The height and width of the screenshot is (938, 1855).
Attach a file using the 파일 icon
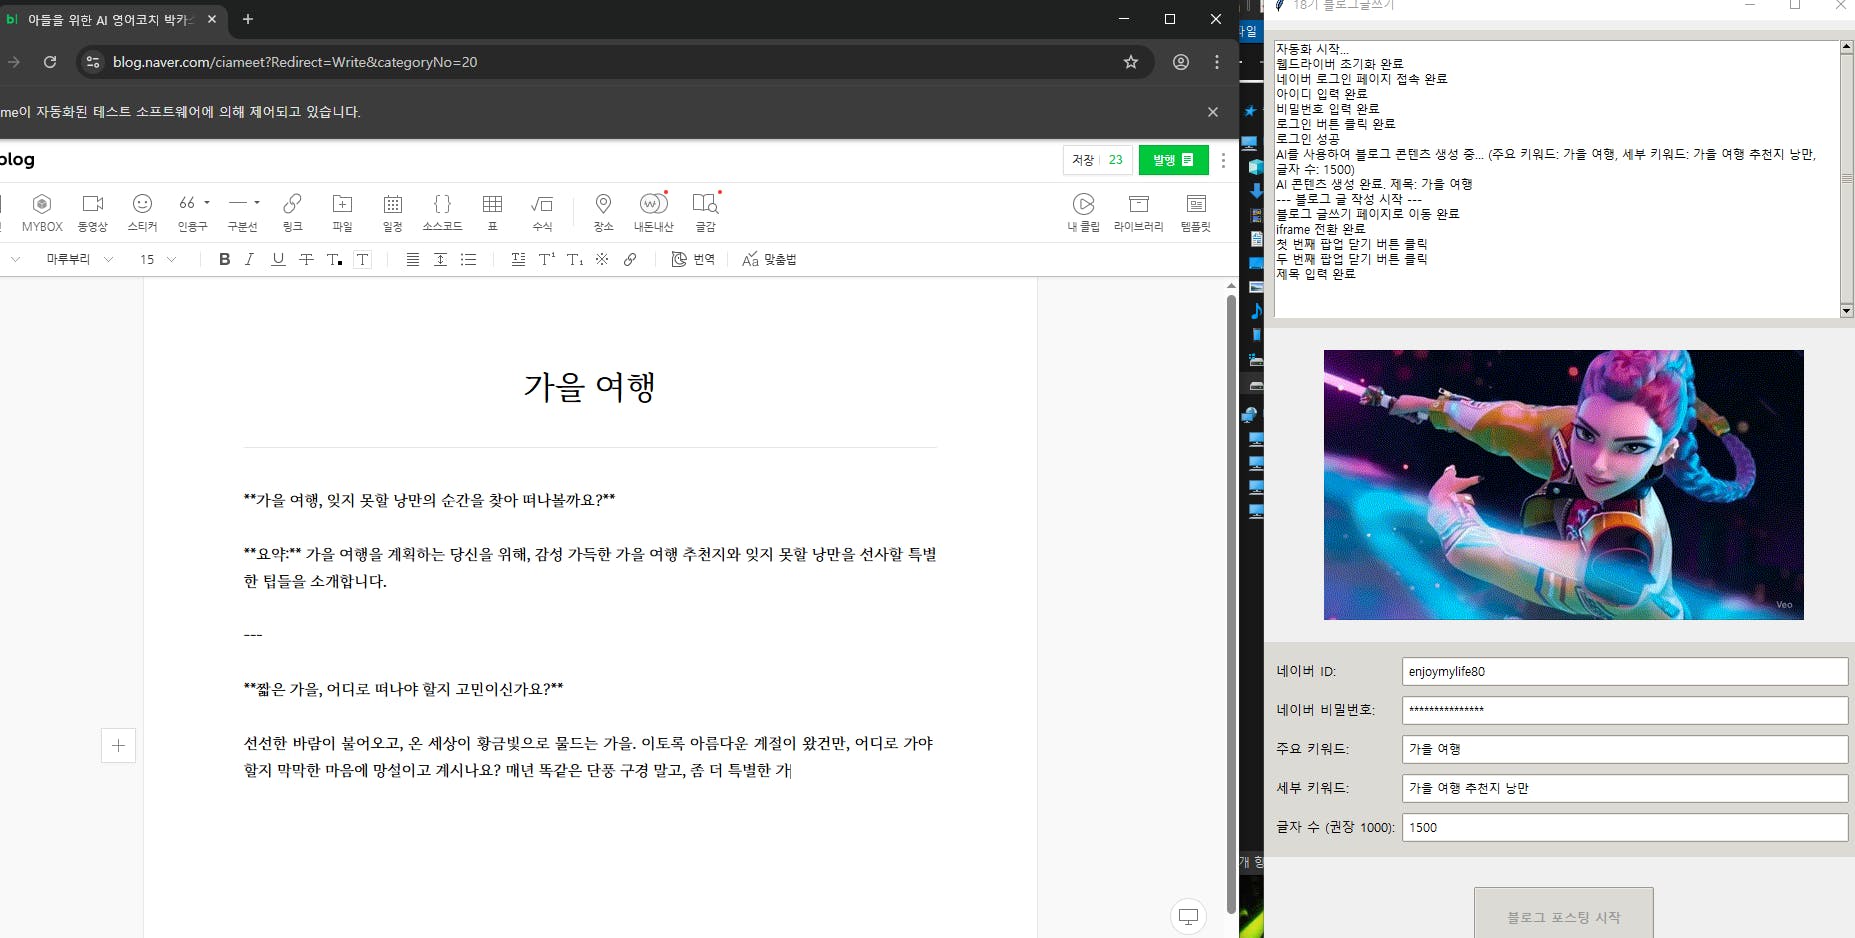pyautogui.click(x=342, y=213)
